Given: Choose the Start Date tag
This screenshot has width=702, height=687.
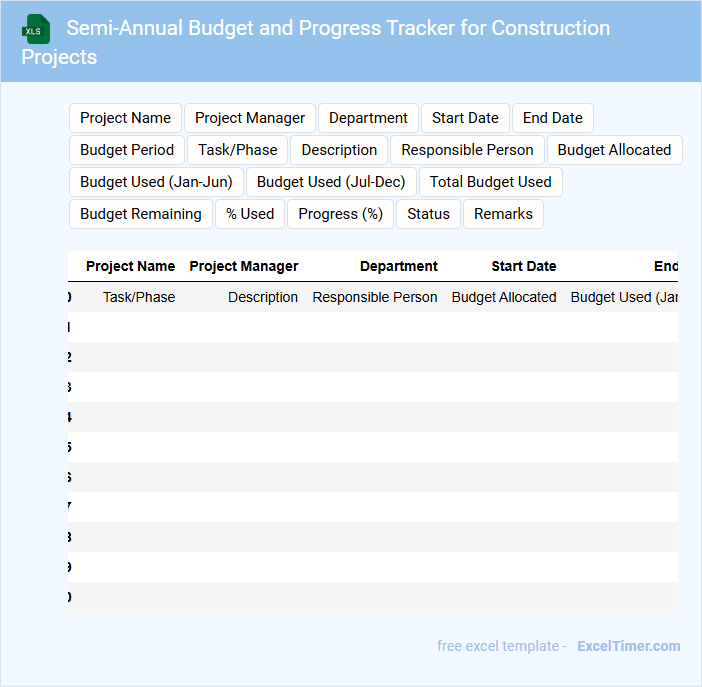Looking at the screenshot, I should (465, 118).
